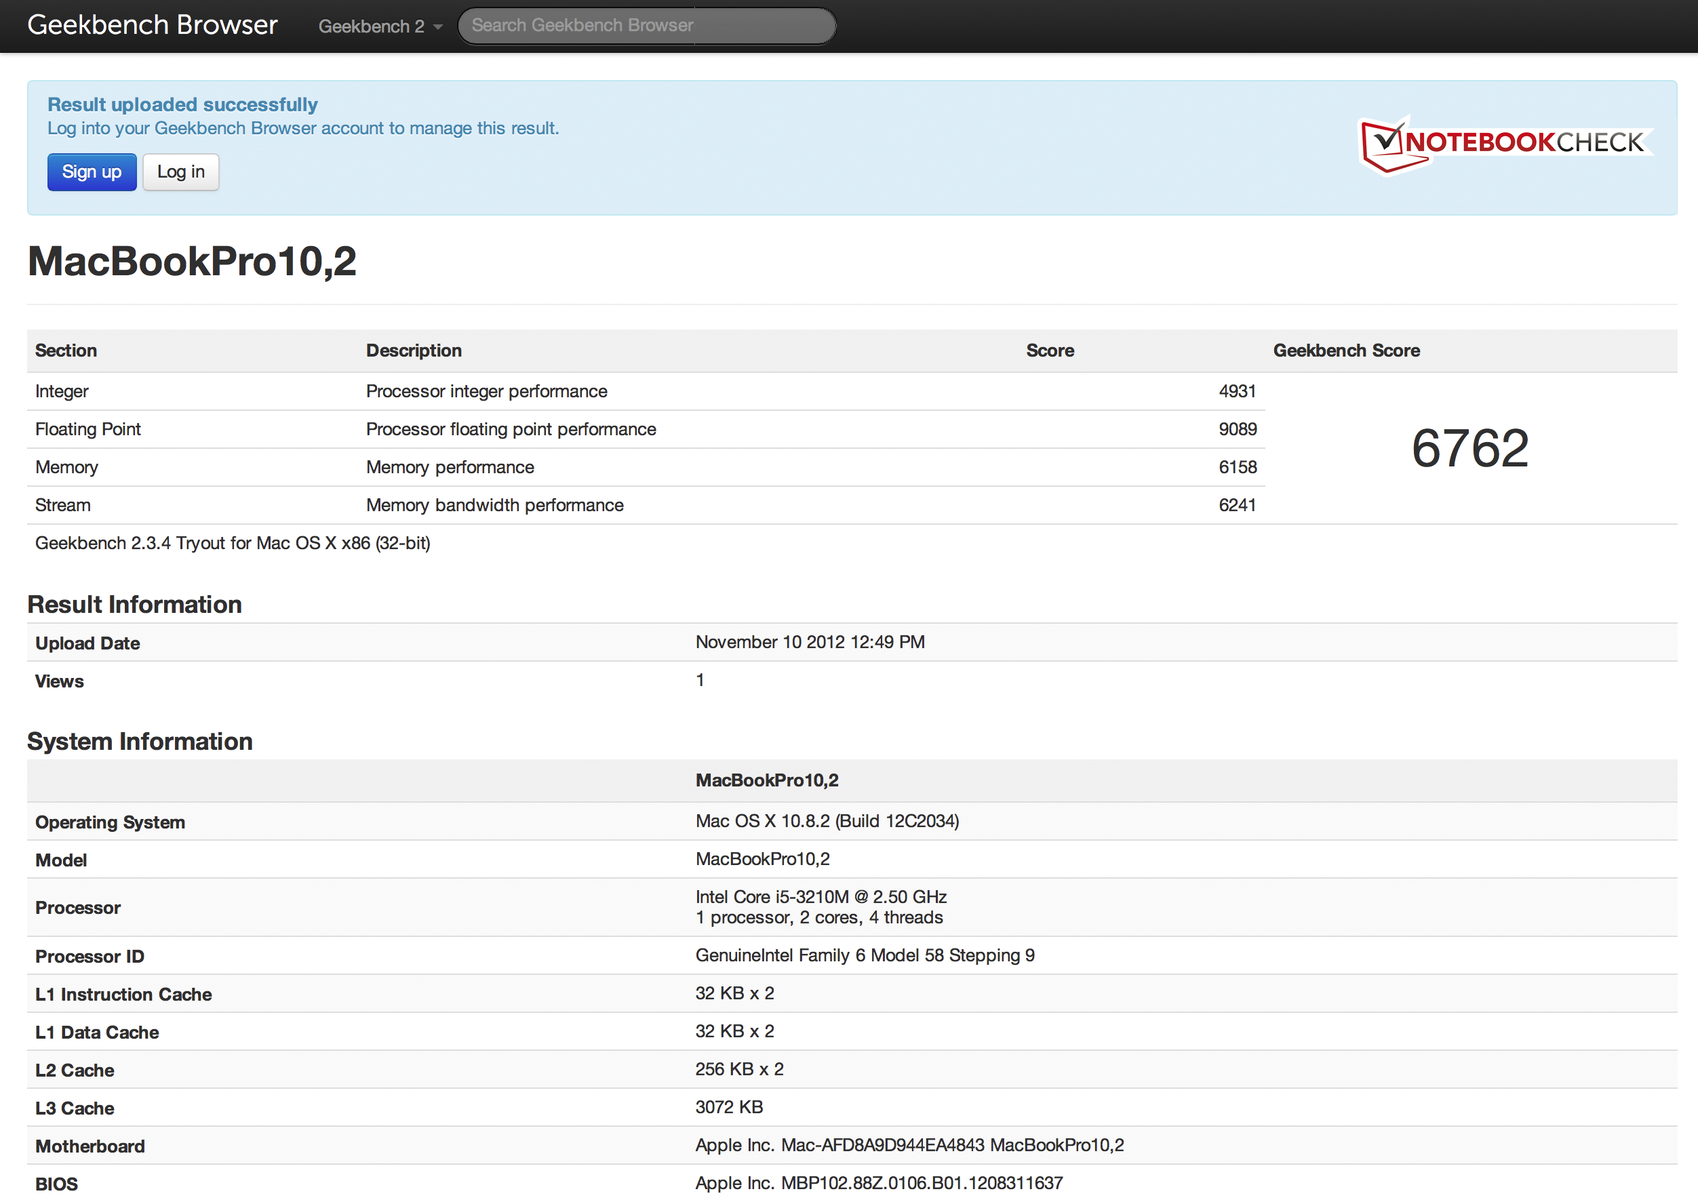Click the Section column header
The height and width of the screenshot is (1200, 1698).
(66, 351)
